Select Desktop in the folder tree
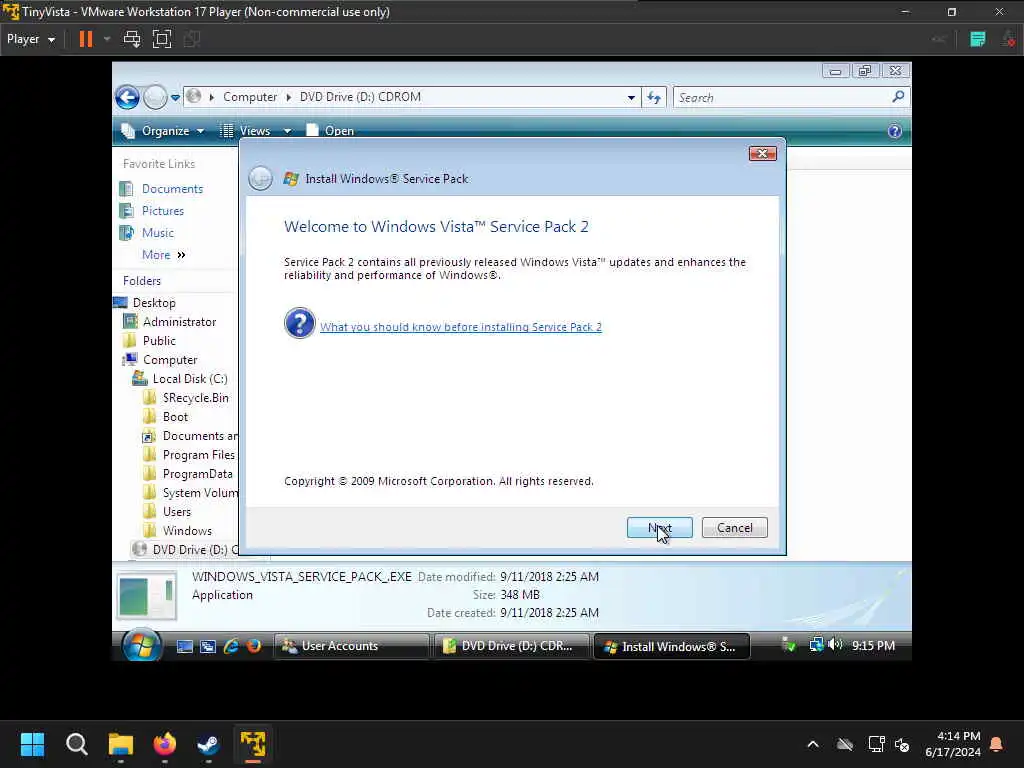This screenshot has width=1024, height=768. [x=154, y=303]
